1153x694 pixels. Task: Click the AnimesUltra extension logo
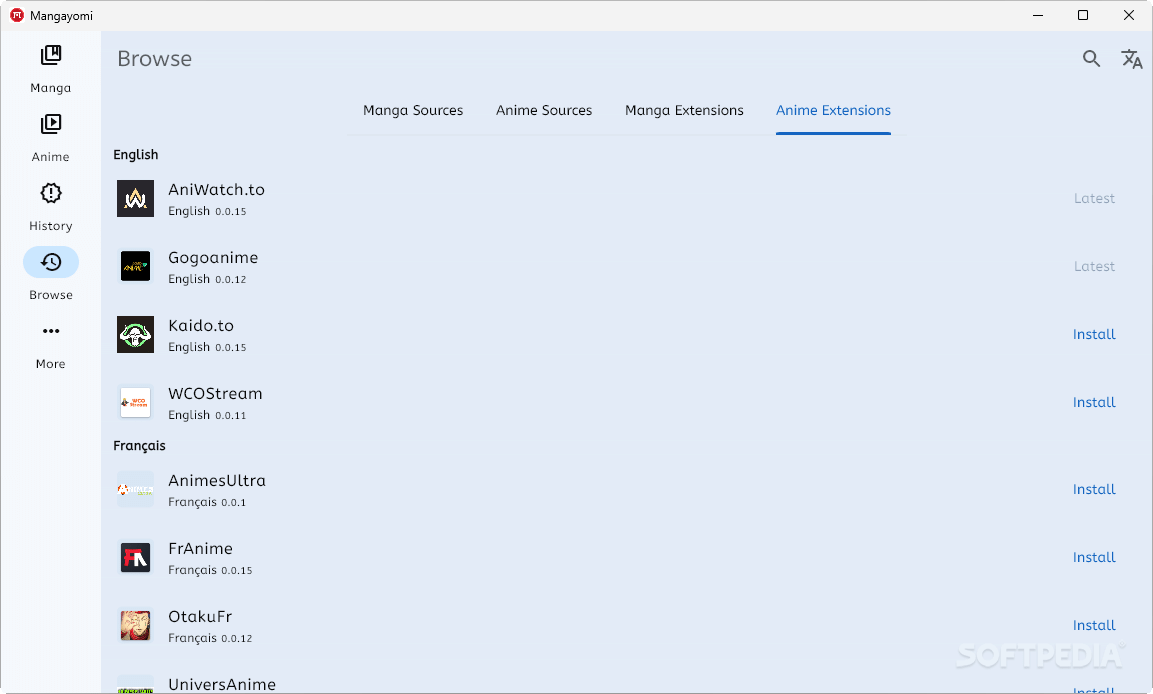tap(135, 490)
